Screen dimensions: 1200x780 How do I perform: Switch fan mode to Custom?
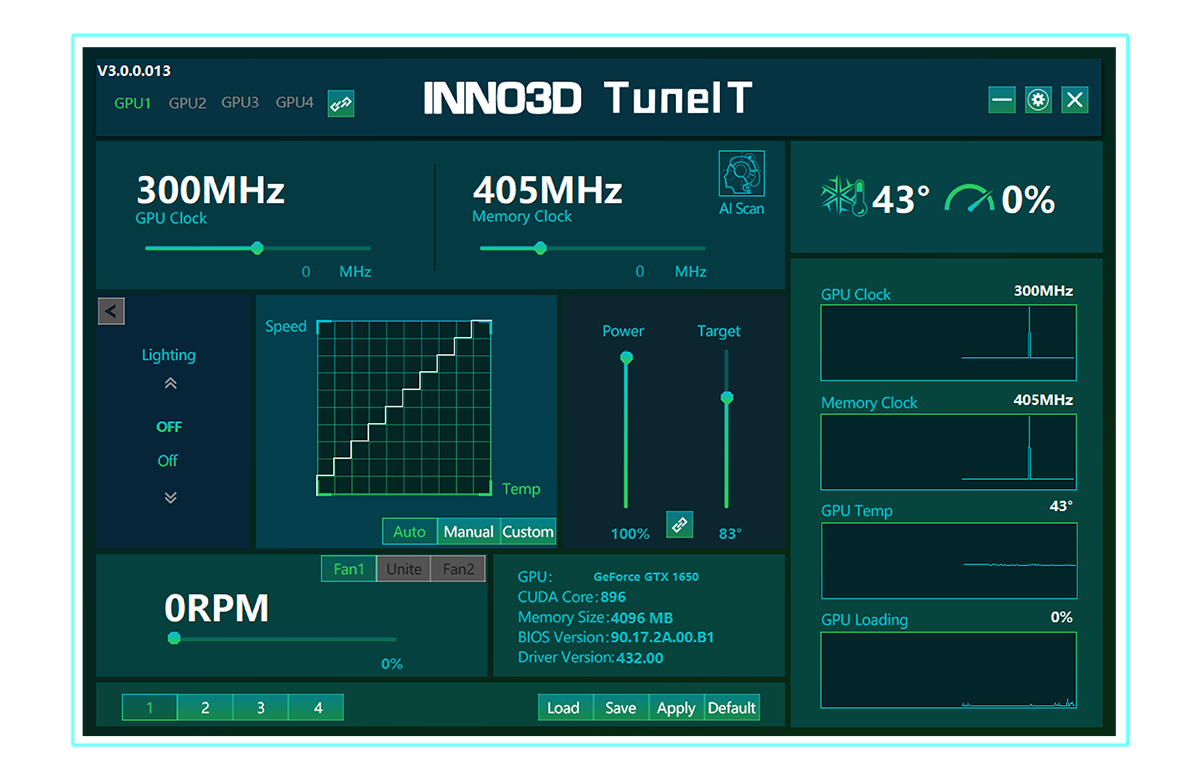coord(528,532)
